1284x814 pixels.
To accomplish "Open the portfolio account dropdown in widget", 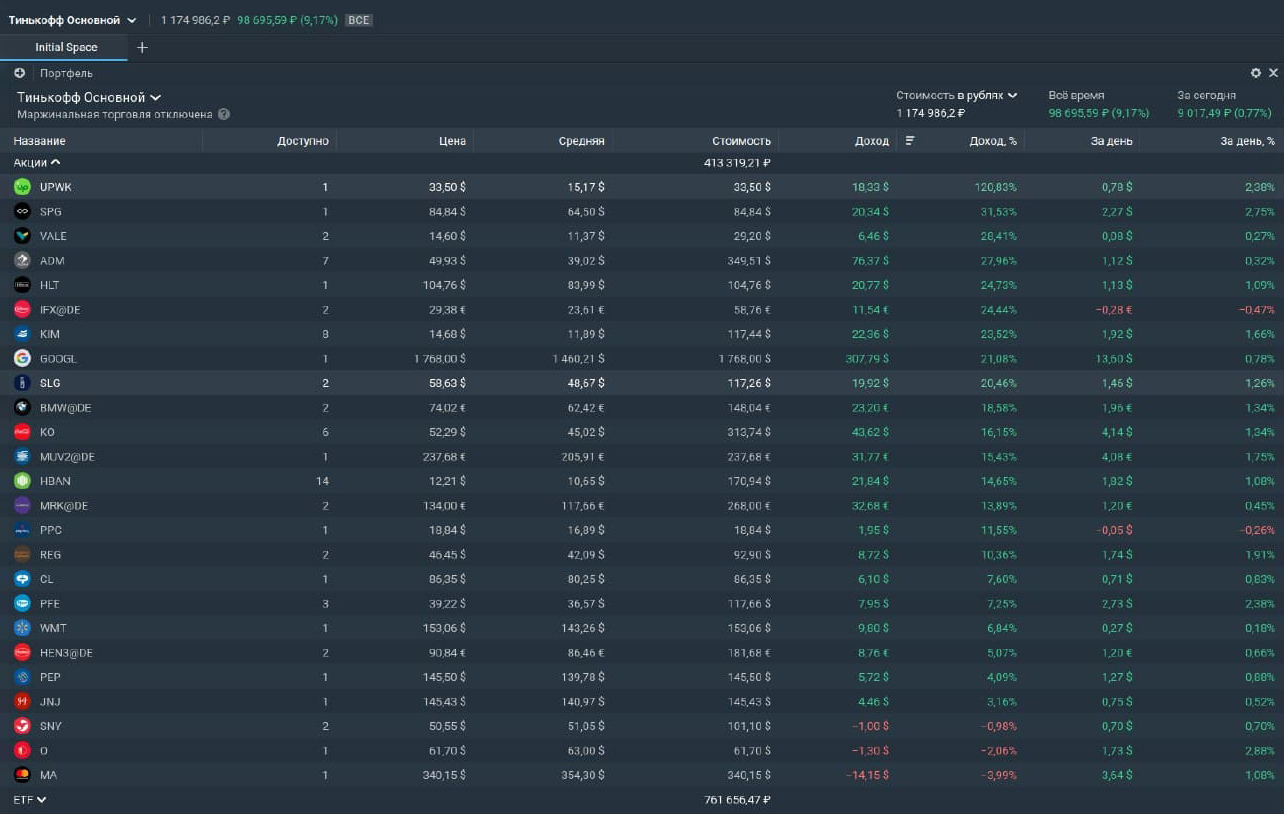I will tap(89, 97).
